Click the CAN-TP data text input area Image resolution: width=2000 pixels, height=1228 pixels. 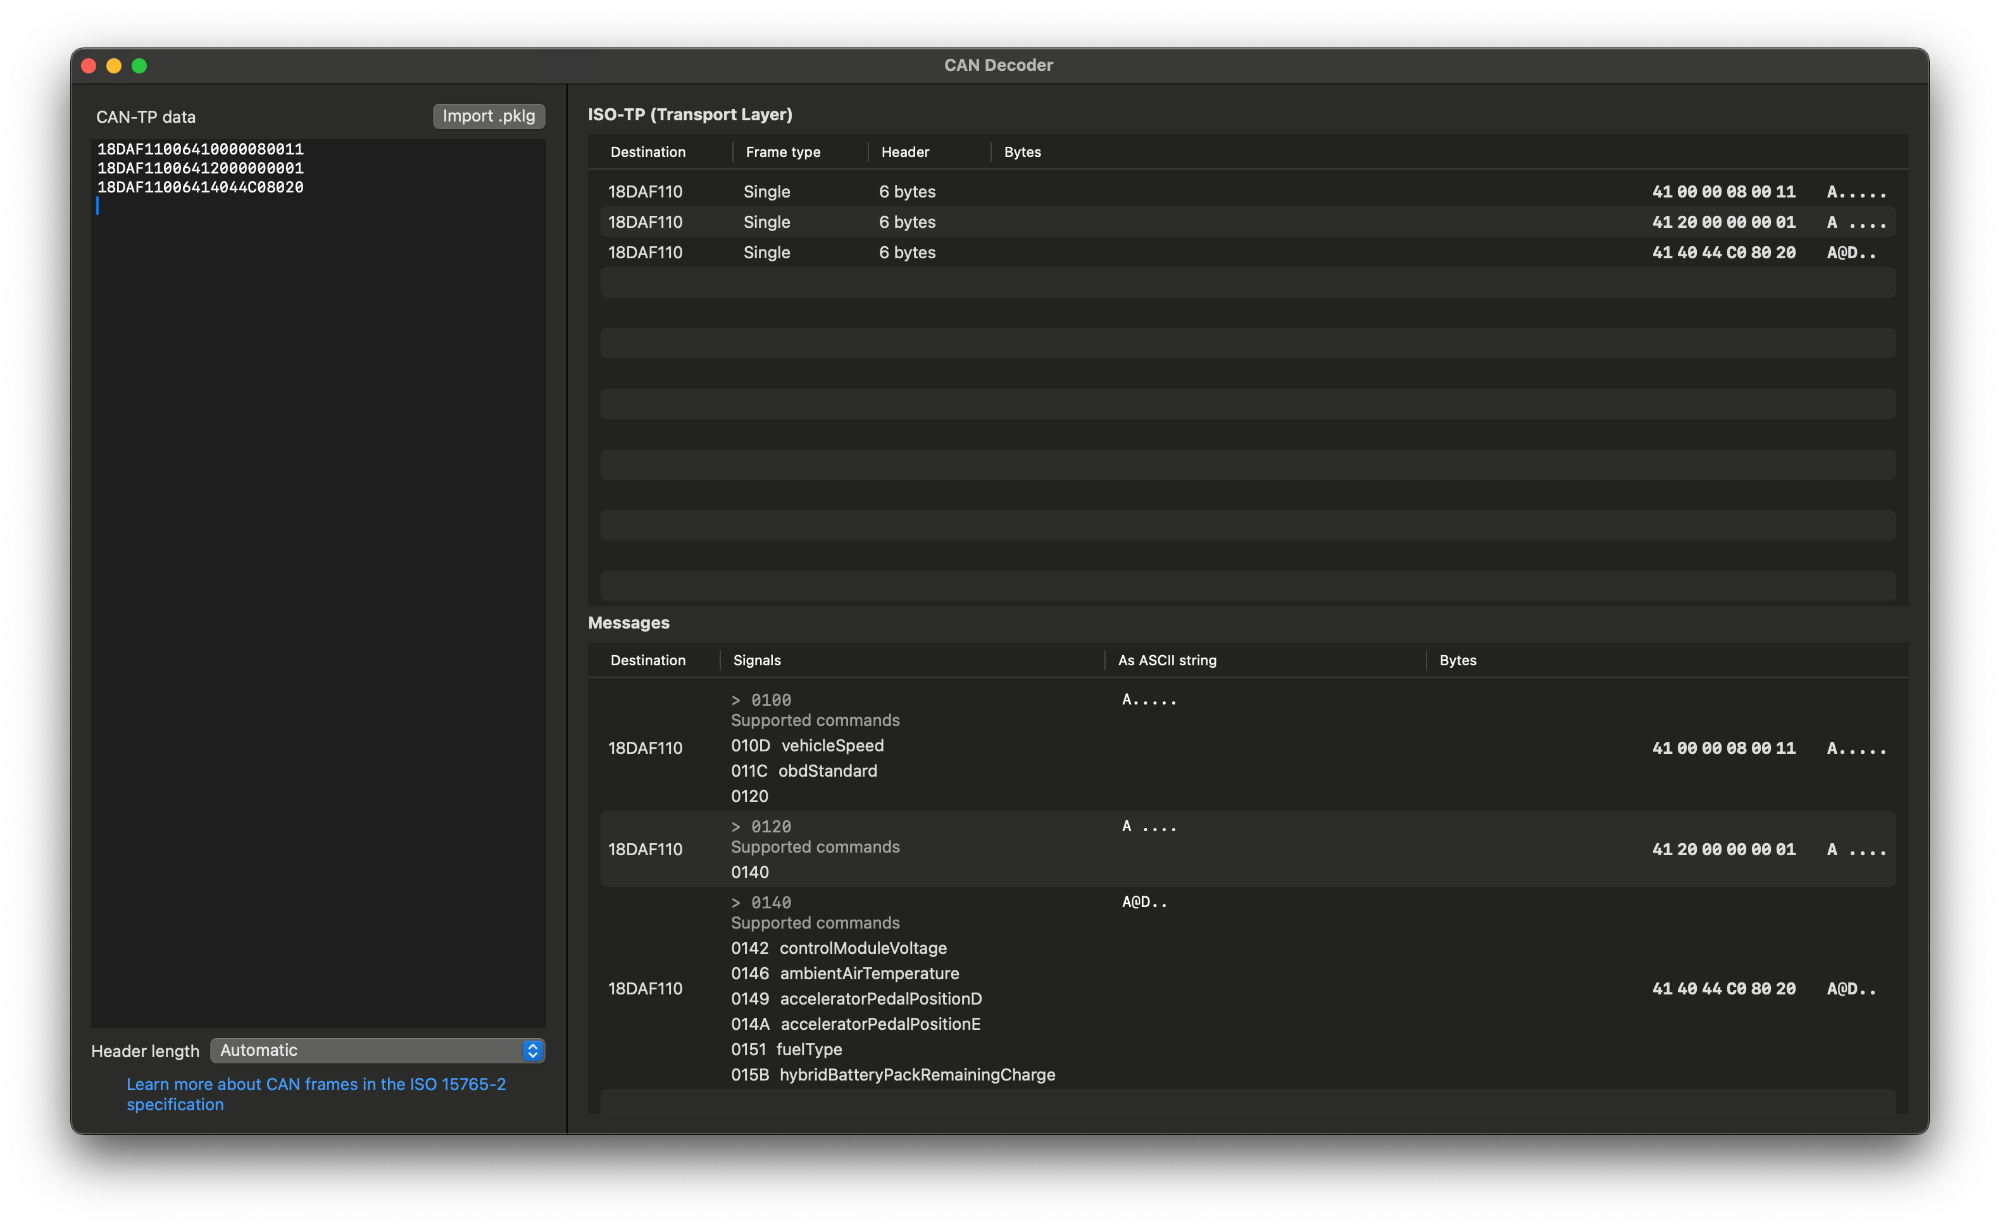[x=318, y=583]
